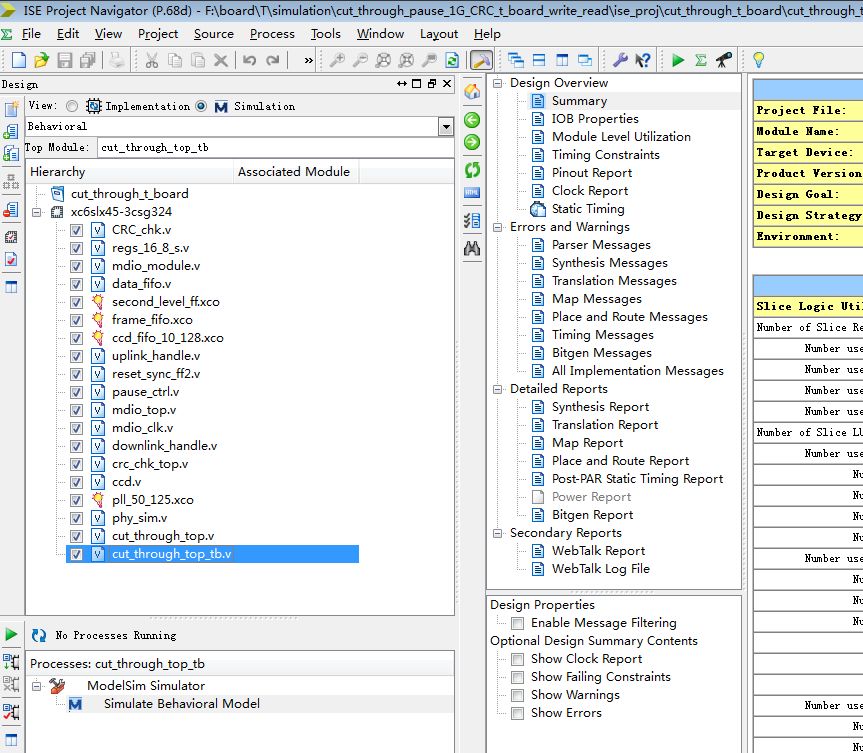Click the Add Copy of Source sidebar icon
The height and width of the screenshot is (753, 863).
(x=11, y=153)
